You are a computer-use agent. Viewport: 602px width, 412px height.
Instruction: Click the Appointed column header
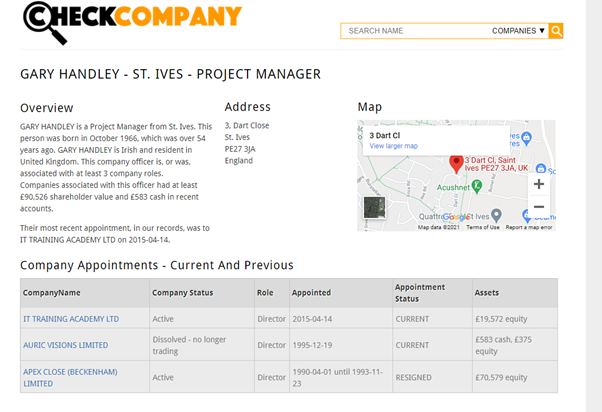tap(310, 293)
